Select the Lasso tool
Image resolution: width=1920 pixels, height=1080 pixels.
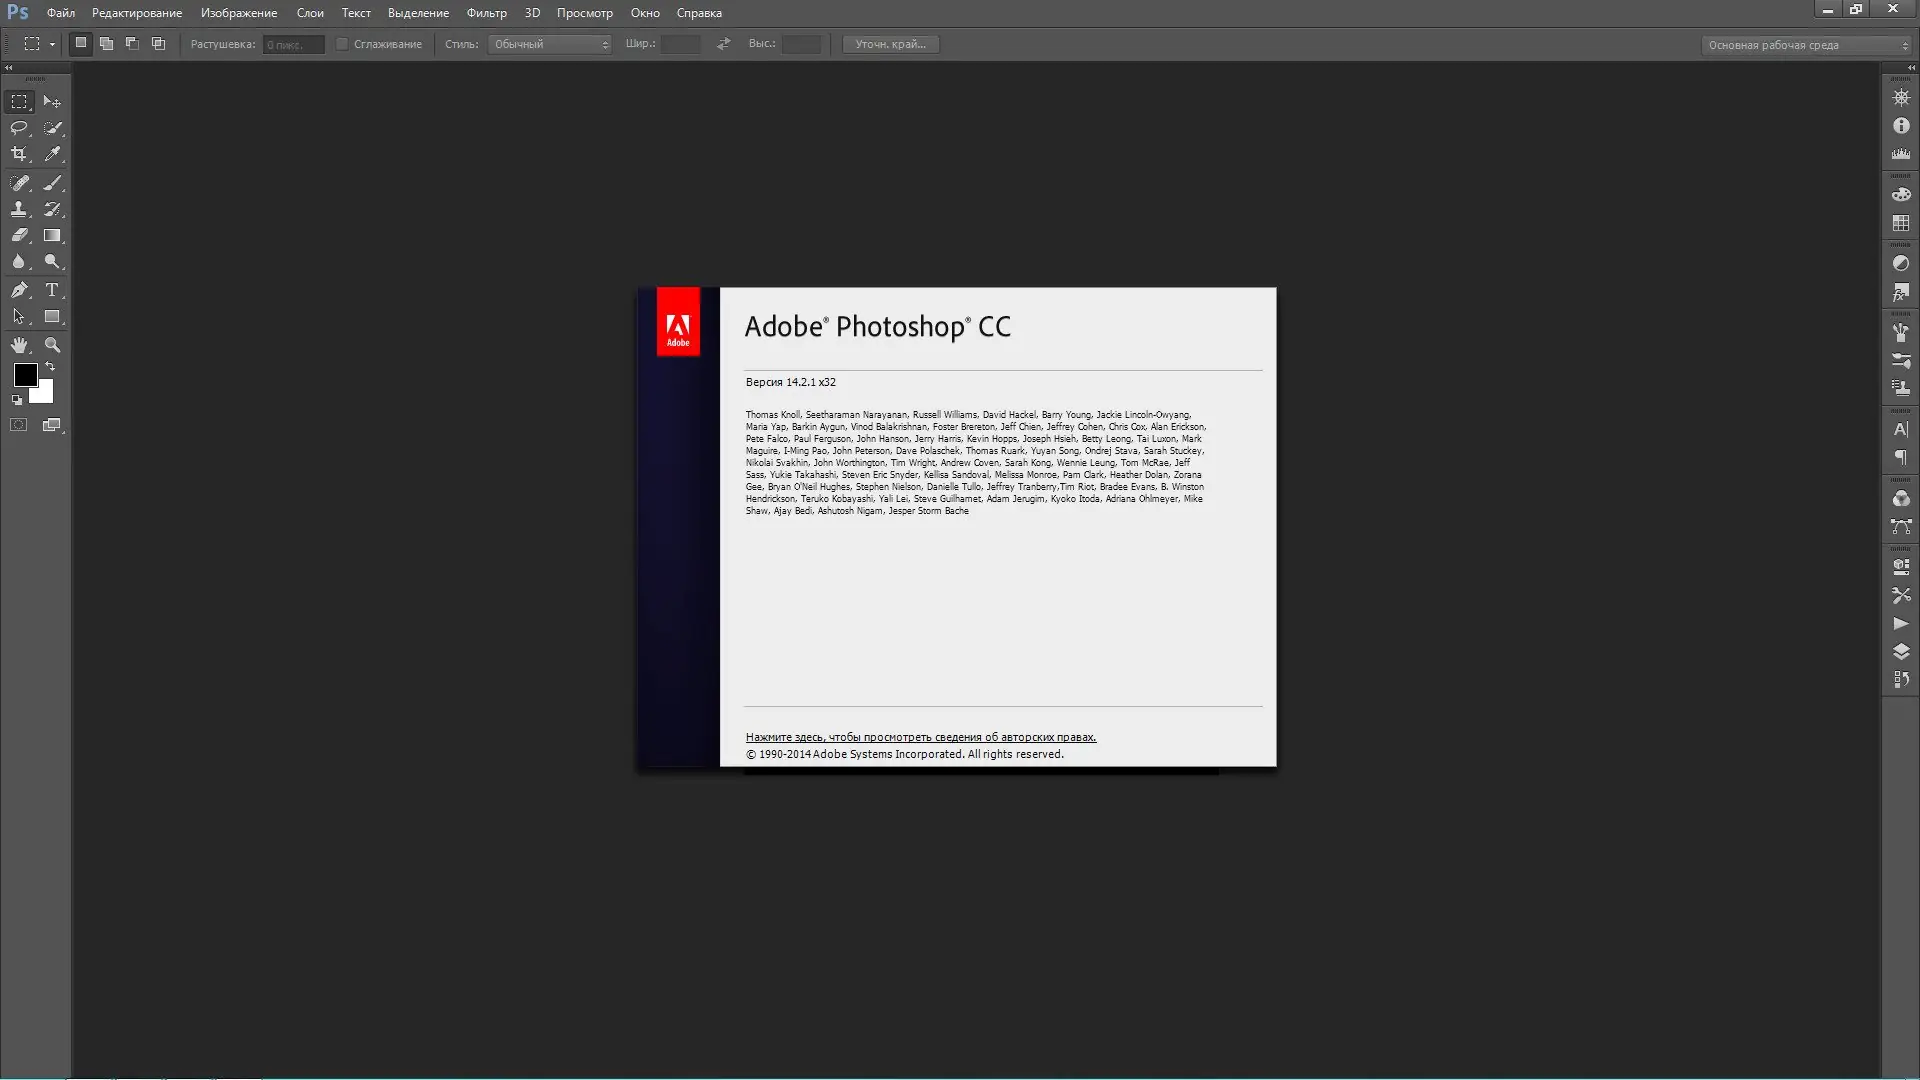click(x=19, y=128)
